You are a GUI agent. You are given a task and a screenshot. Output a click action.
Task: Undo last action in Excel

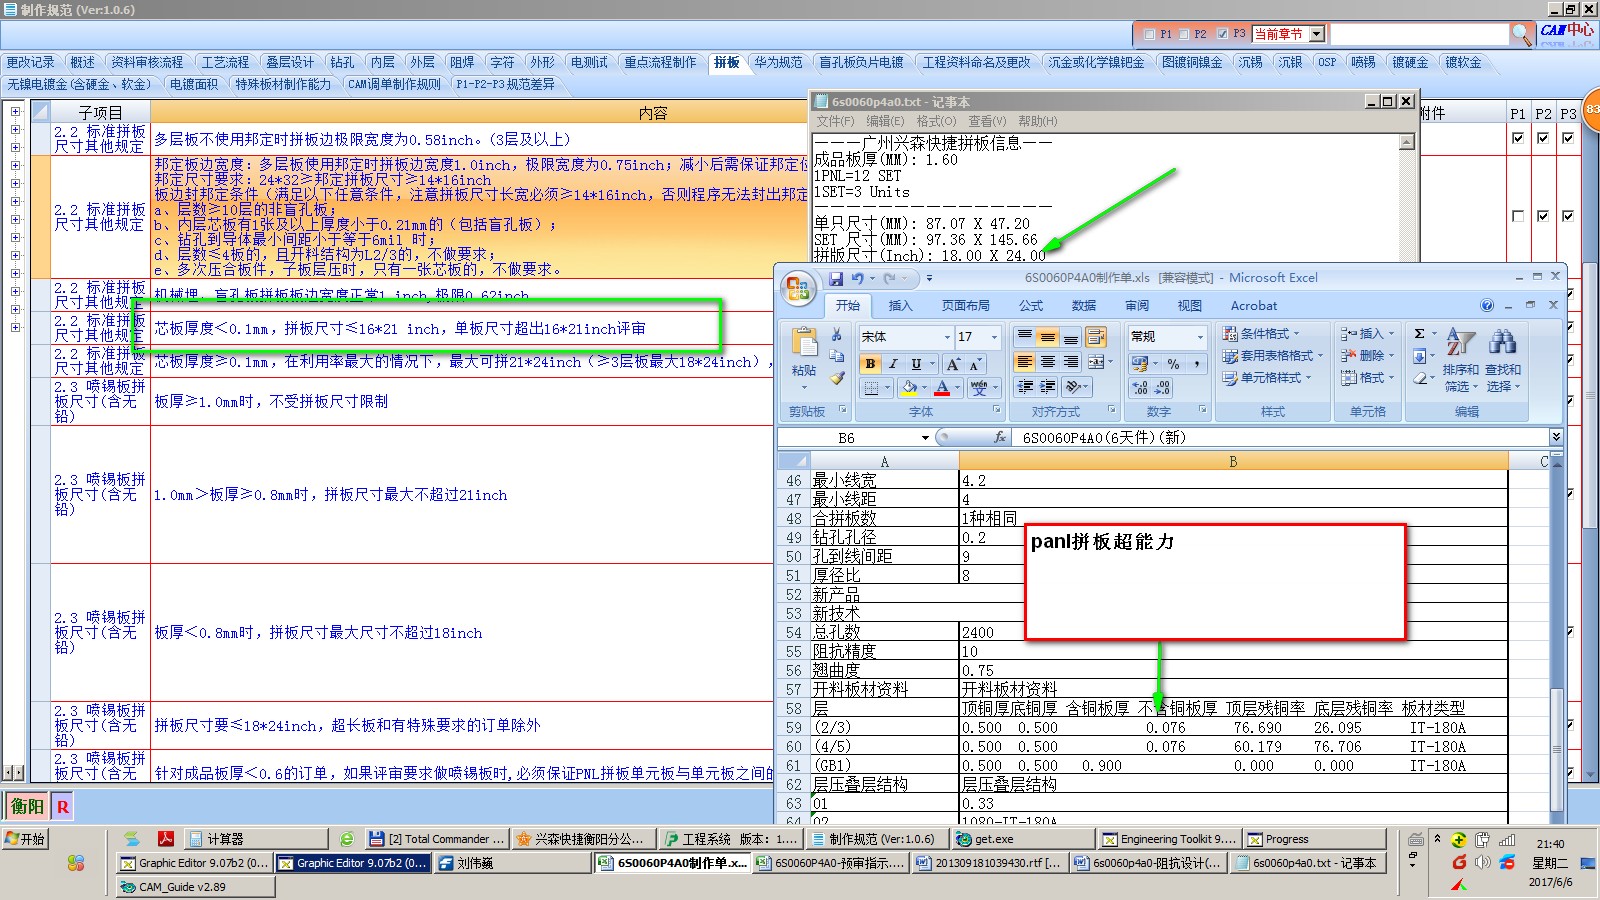click(858, 279)
